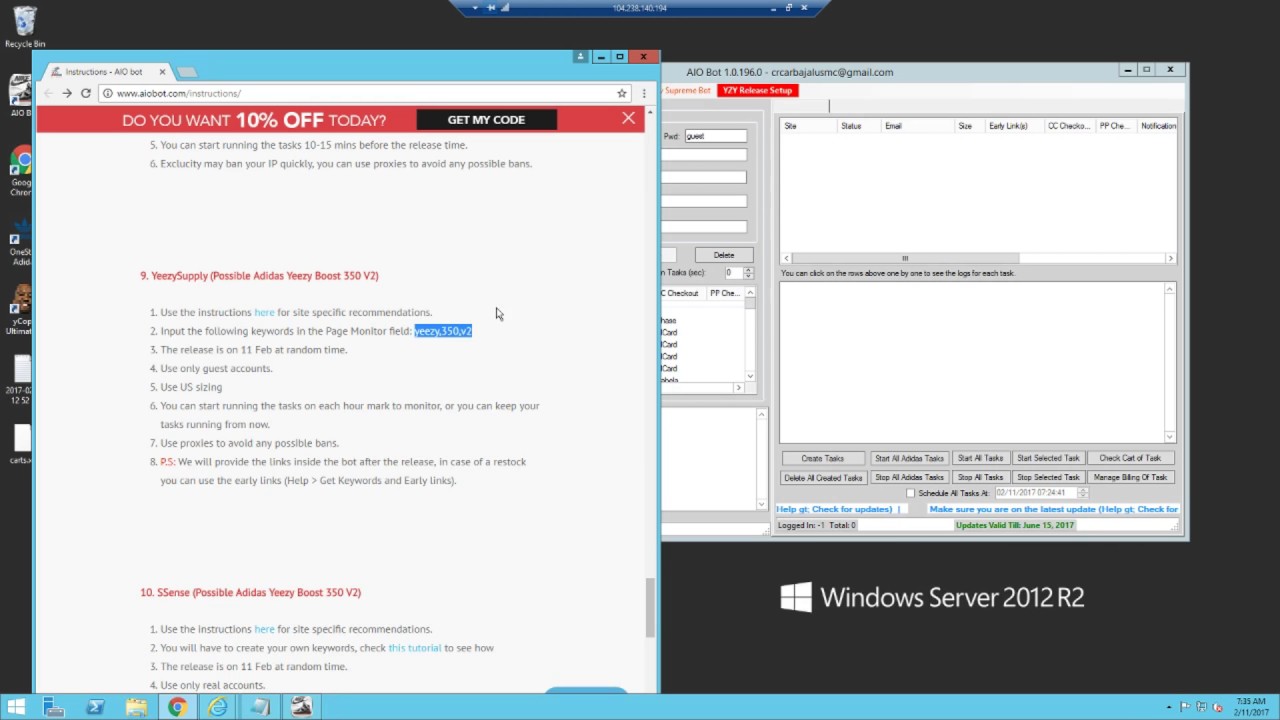Click the Chrome page vertical scrollbar
The width and height of the screenshot is (1280, 720).
coord(651,607)
